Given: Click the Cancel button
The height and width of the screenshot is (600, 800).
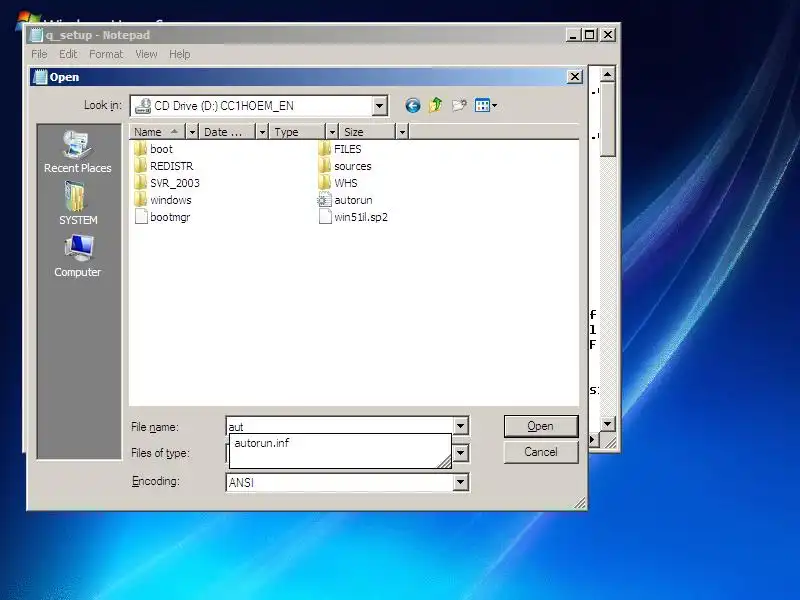Looking at the screenshot, I should [541, 452].
